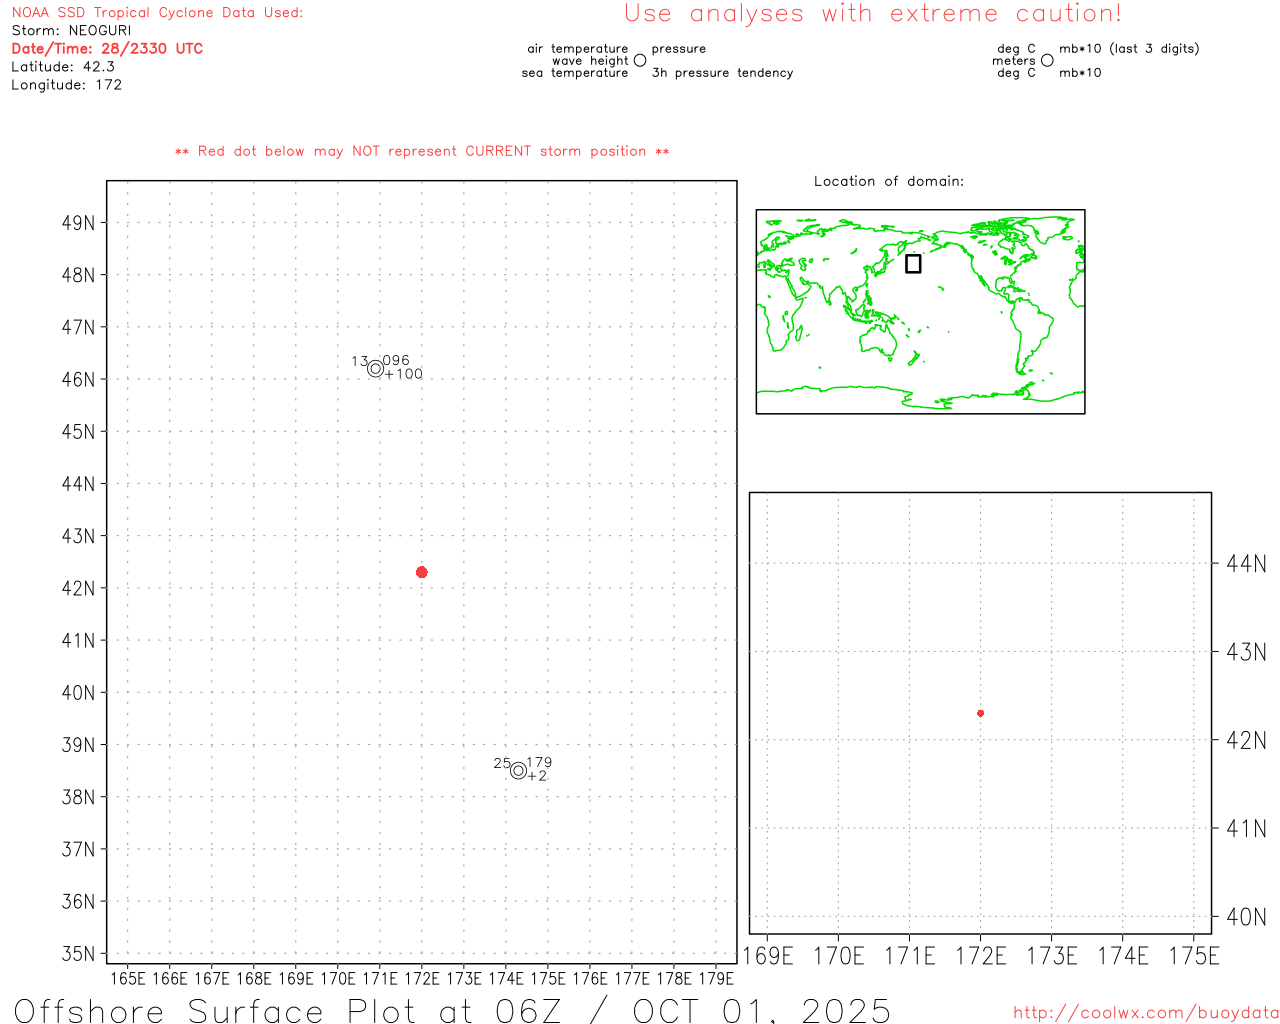1280x1024 pixels.
Task: Click the buoy station circle near 38.5N 174E
Action: (518, 771)
